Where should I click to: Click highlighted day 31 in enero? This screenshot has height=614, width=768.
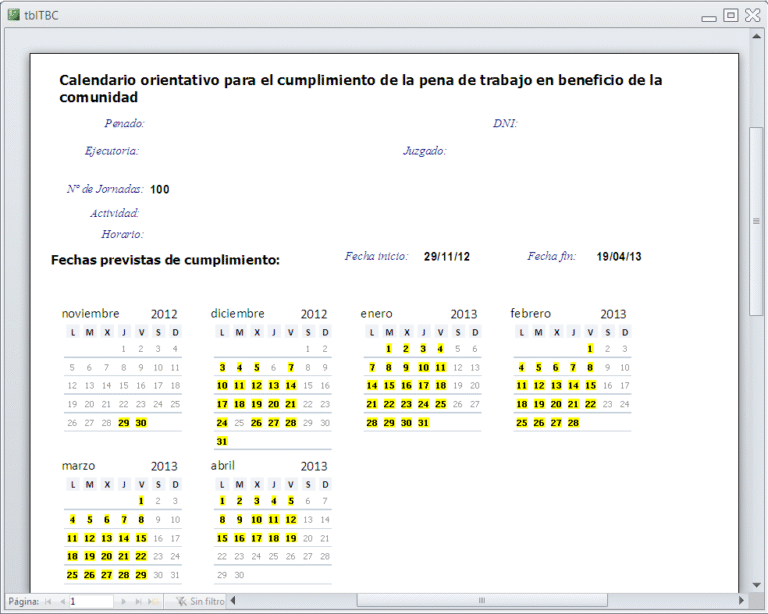coord(424,423)
